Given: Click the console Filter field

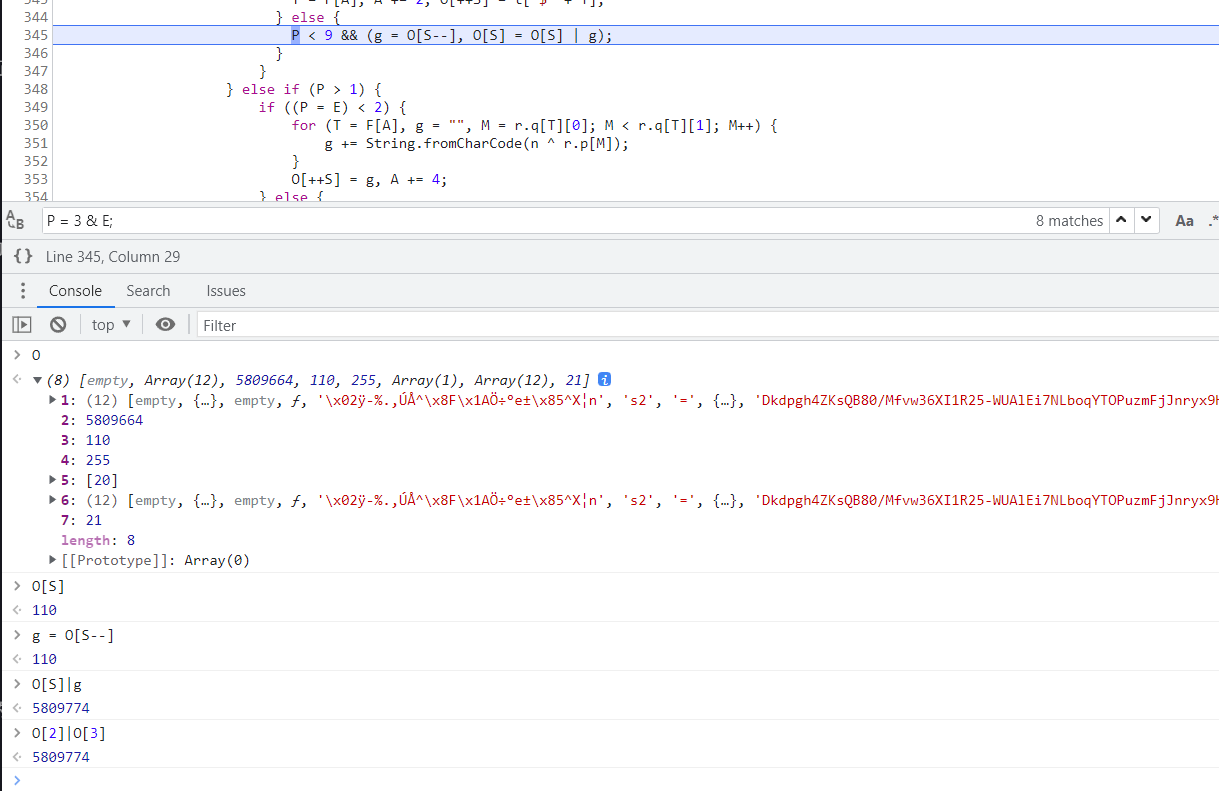Looking at the screenshot, I should coord(700,325).
